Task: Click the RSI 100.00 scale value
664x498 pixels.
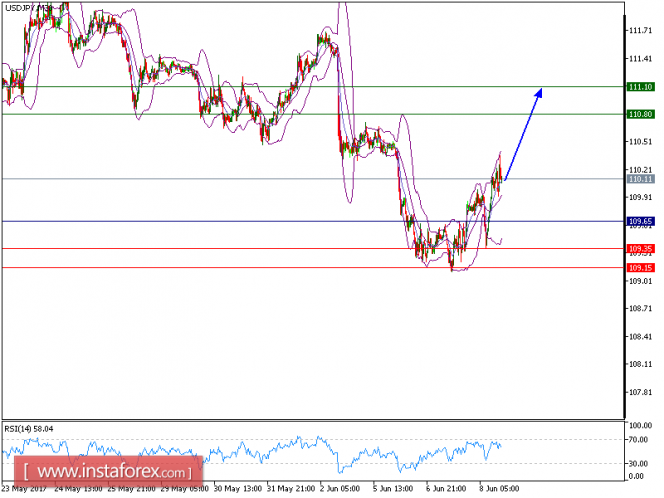Action: (x=640, y=426)
